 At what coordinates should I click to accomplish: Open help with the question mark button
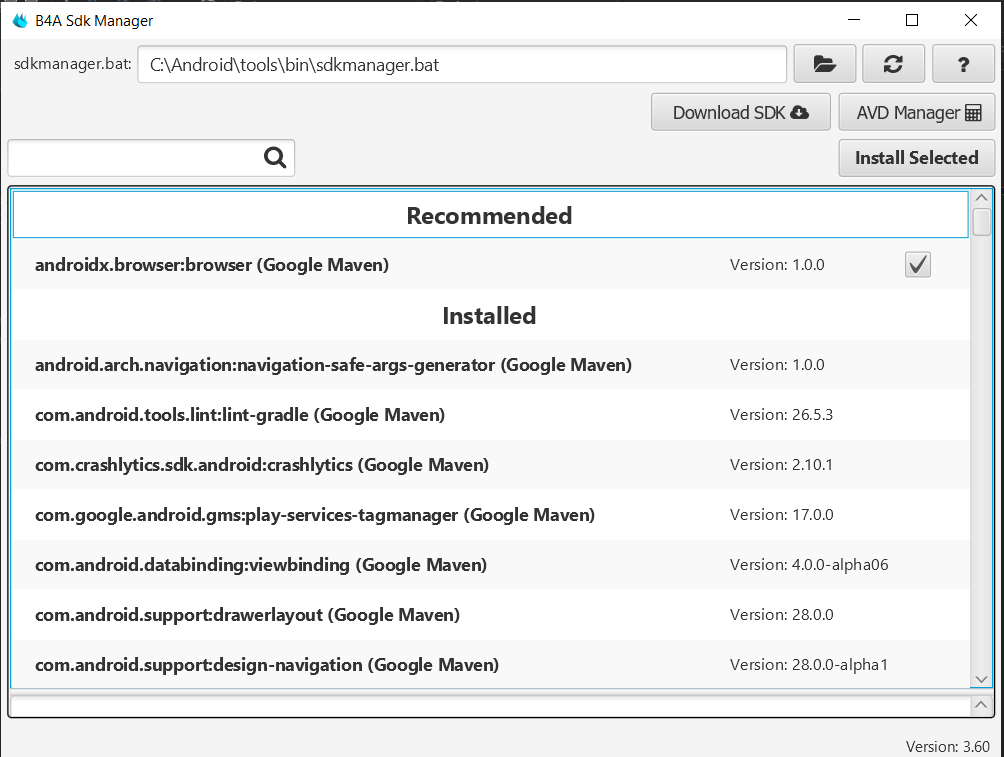pos(963,64)
